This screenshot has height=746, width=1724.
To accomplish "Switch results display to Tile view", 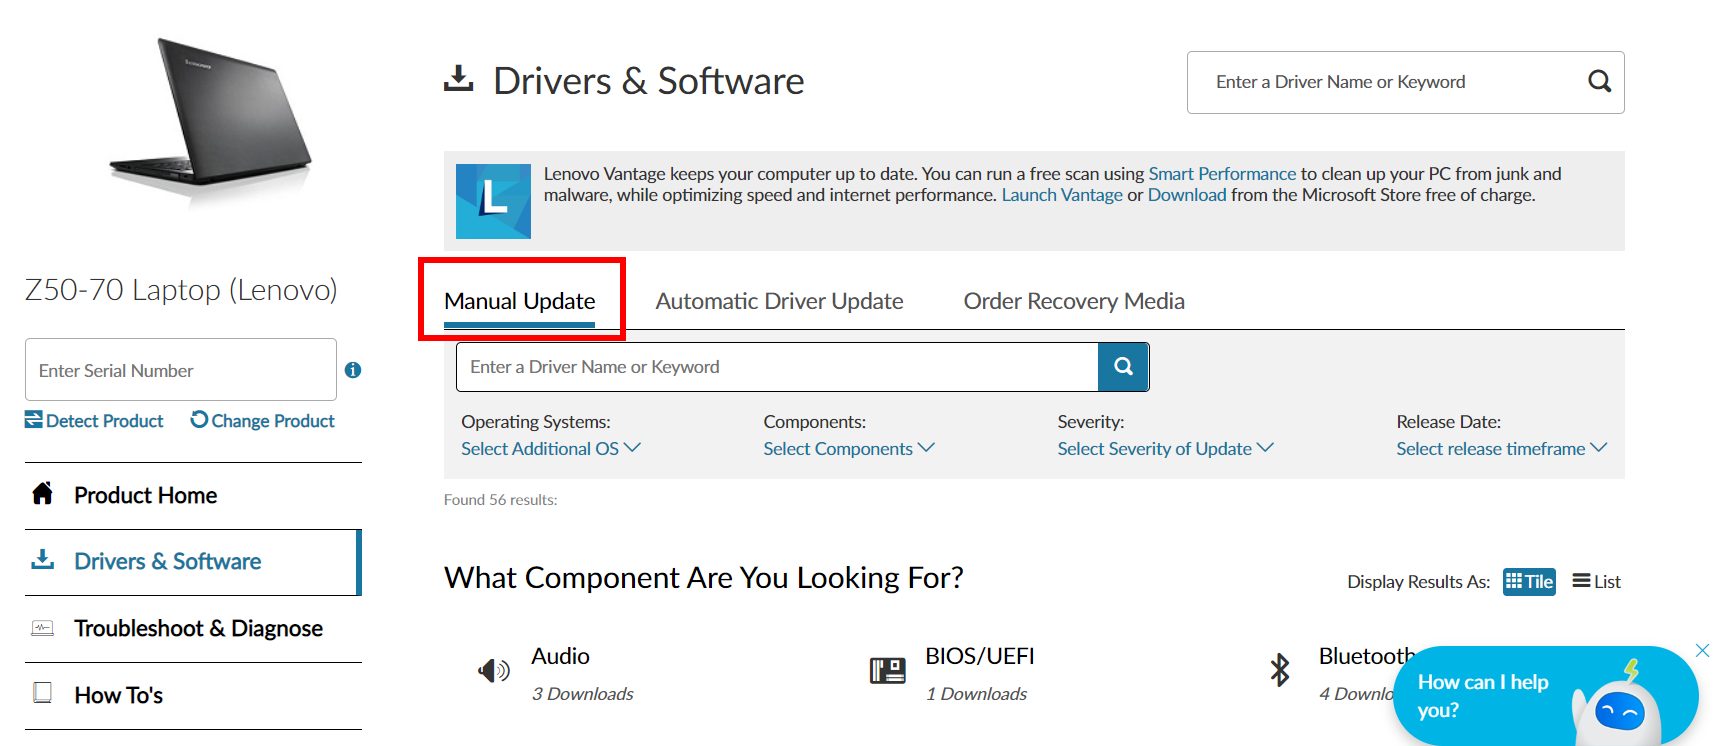I will tap(1529, 582).
